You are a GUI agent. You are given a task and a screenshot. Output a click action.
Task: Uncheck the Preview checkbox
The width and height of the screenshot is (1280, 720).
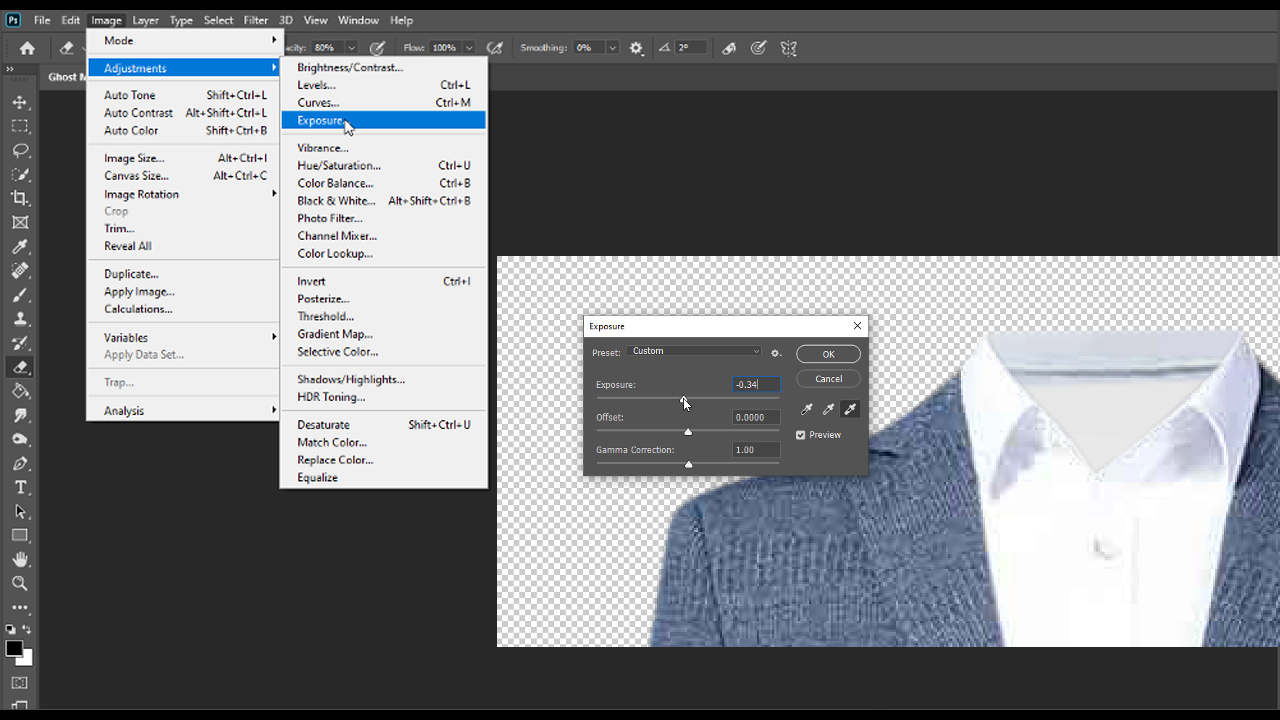[x=801, y=435]
